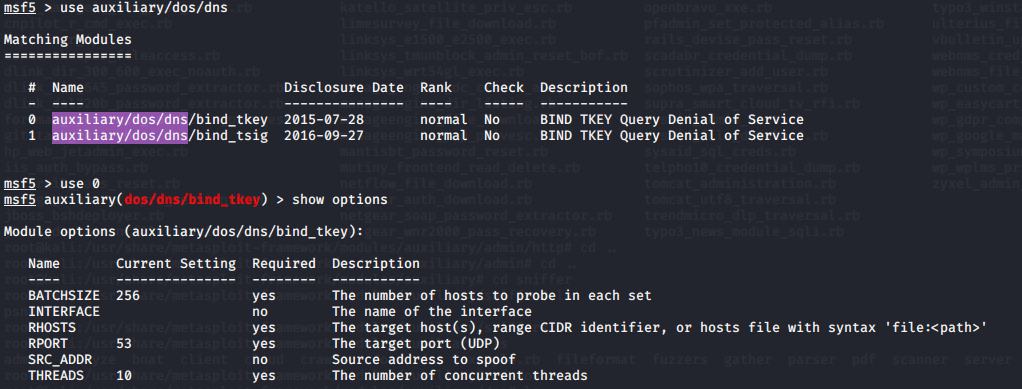Screen dimensions: 1022x389
Task: Click the bind_tsig row's Denial of Service description
Action: [x=672, y=136]
